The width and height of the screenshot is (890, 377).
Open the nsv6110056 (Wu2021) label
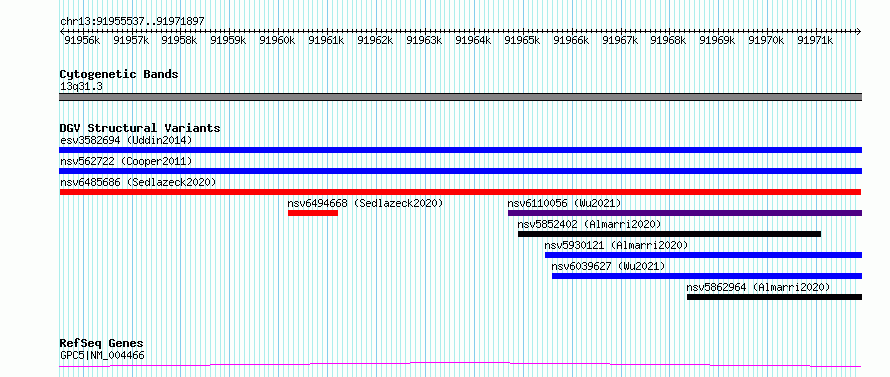[564, 203]
